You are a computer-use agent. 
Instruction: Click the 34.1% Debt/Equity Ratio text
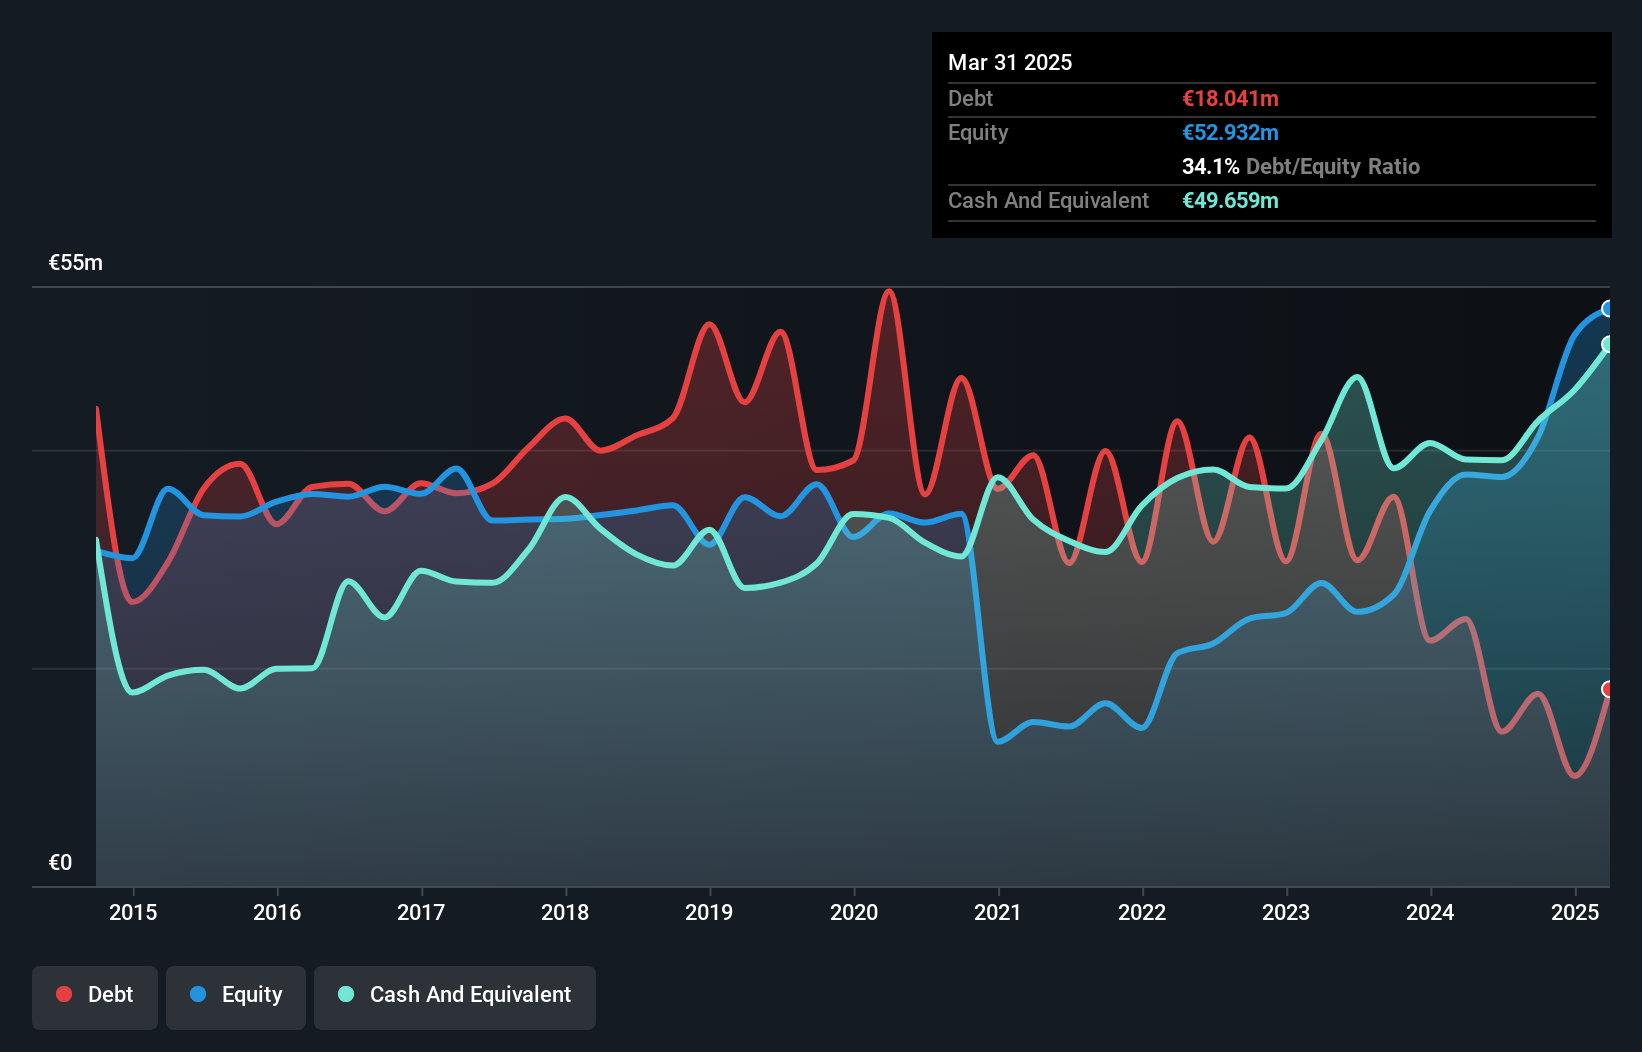1301,166
